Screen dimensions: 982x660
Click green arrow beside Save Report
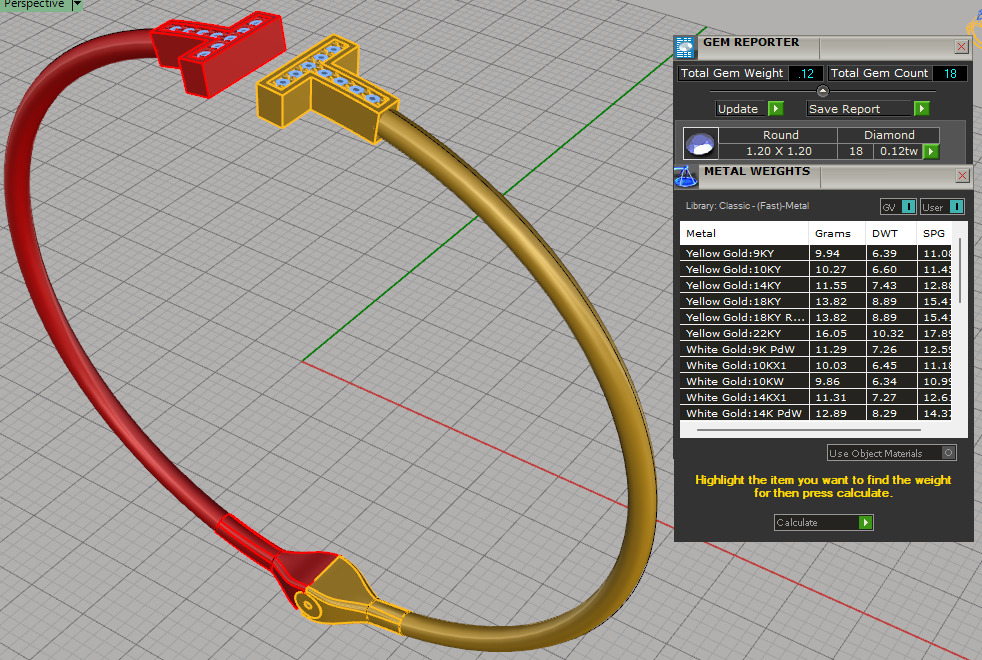pos(921,108)
